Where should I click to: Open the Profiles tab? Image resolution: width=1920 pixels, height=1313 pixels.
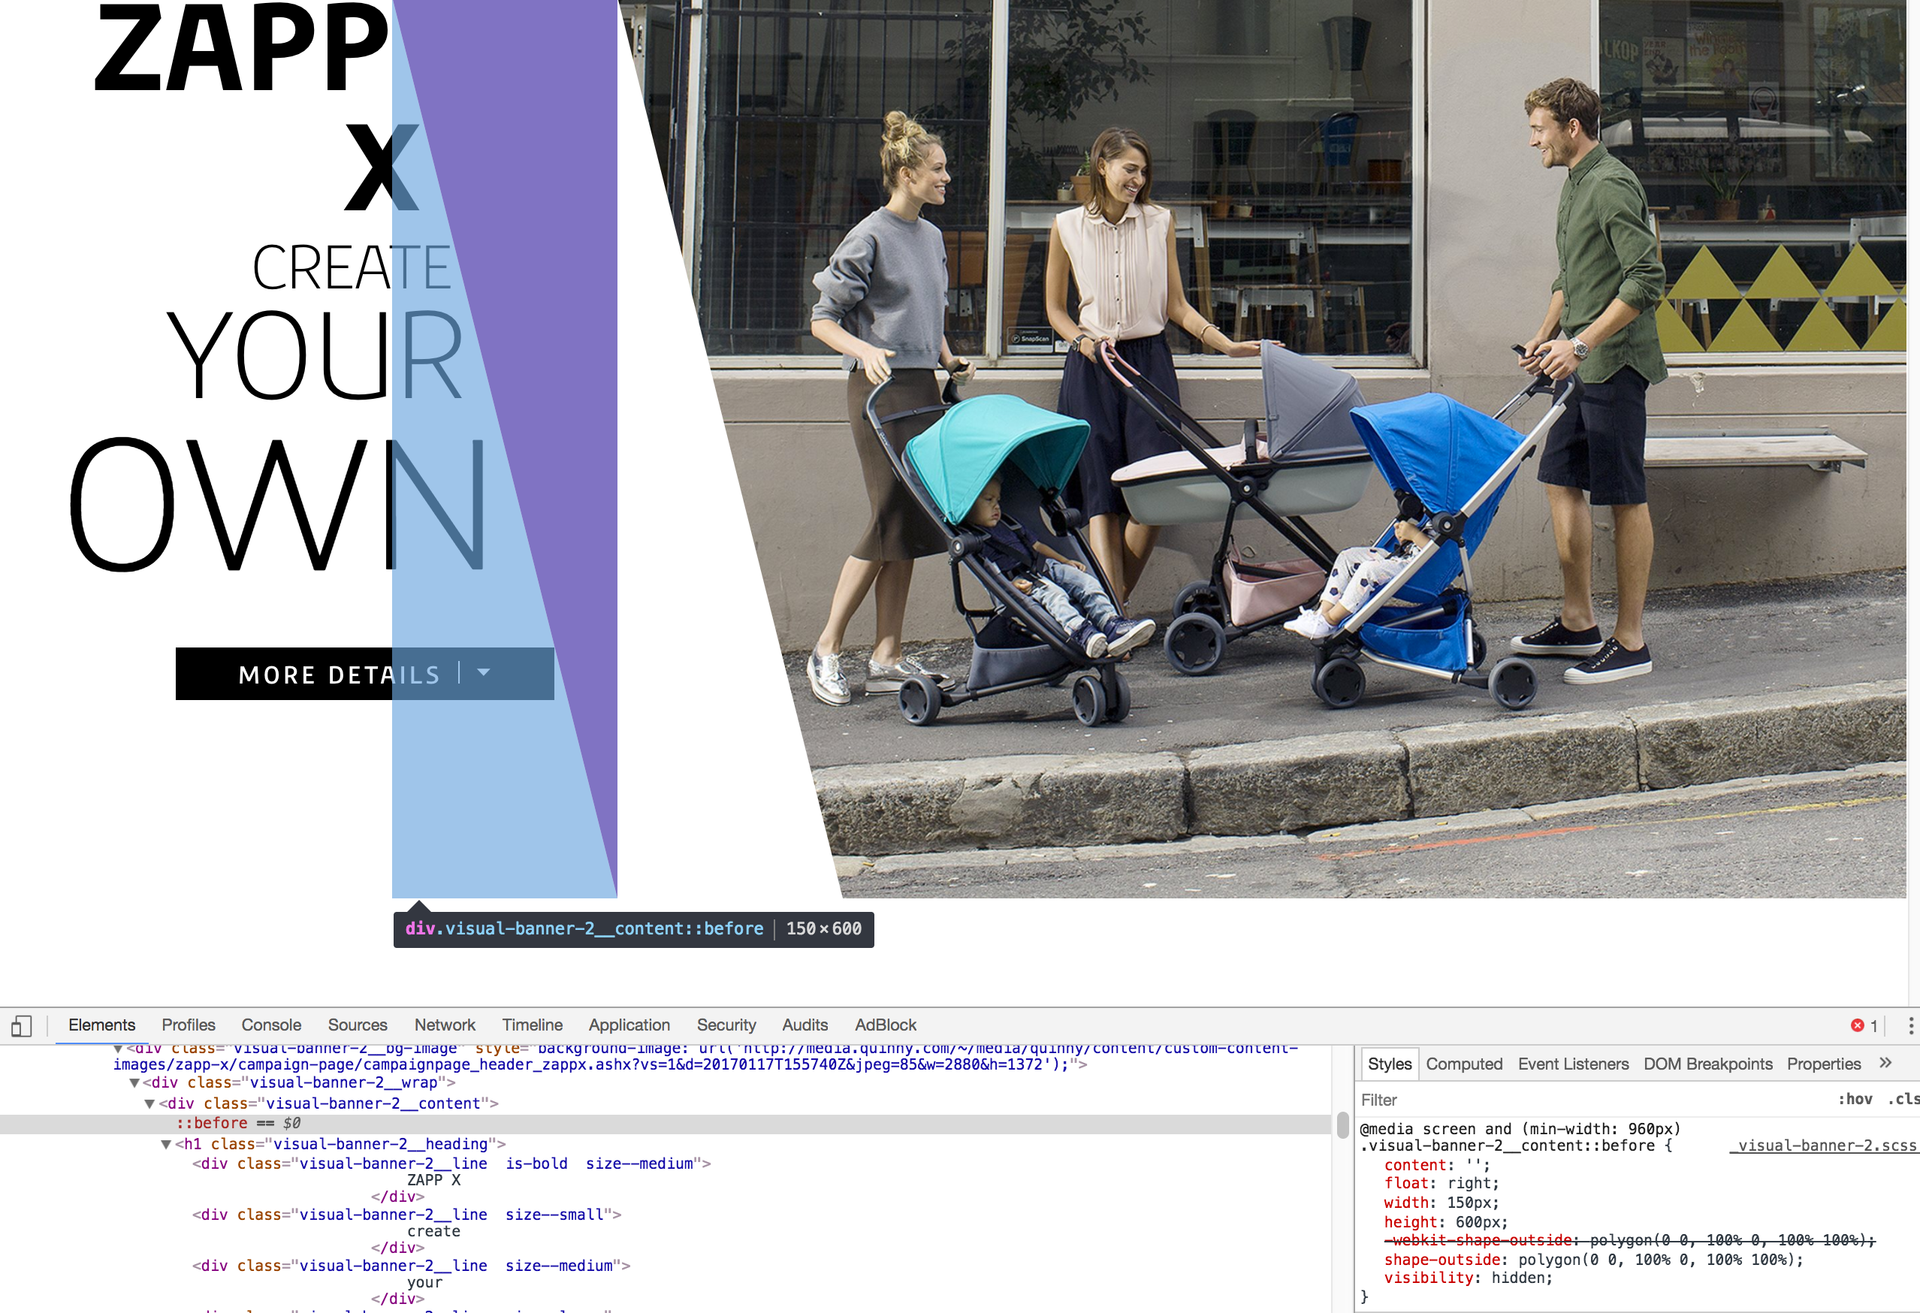coord(188,1025)
